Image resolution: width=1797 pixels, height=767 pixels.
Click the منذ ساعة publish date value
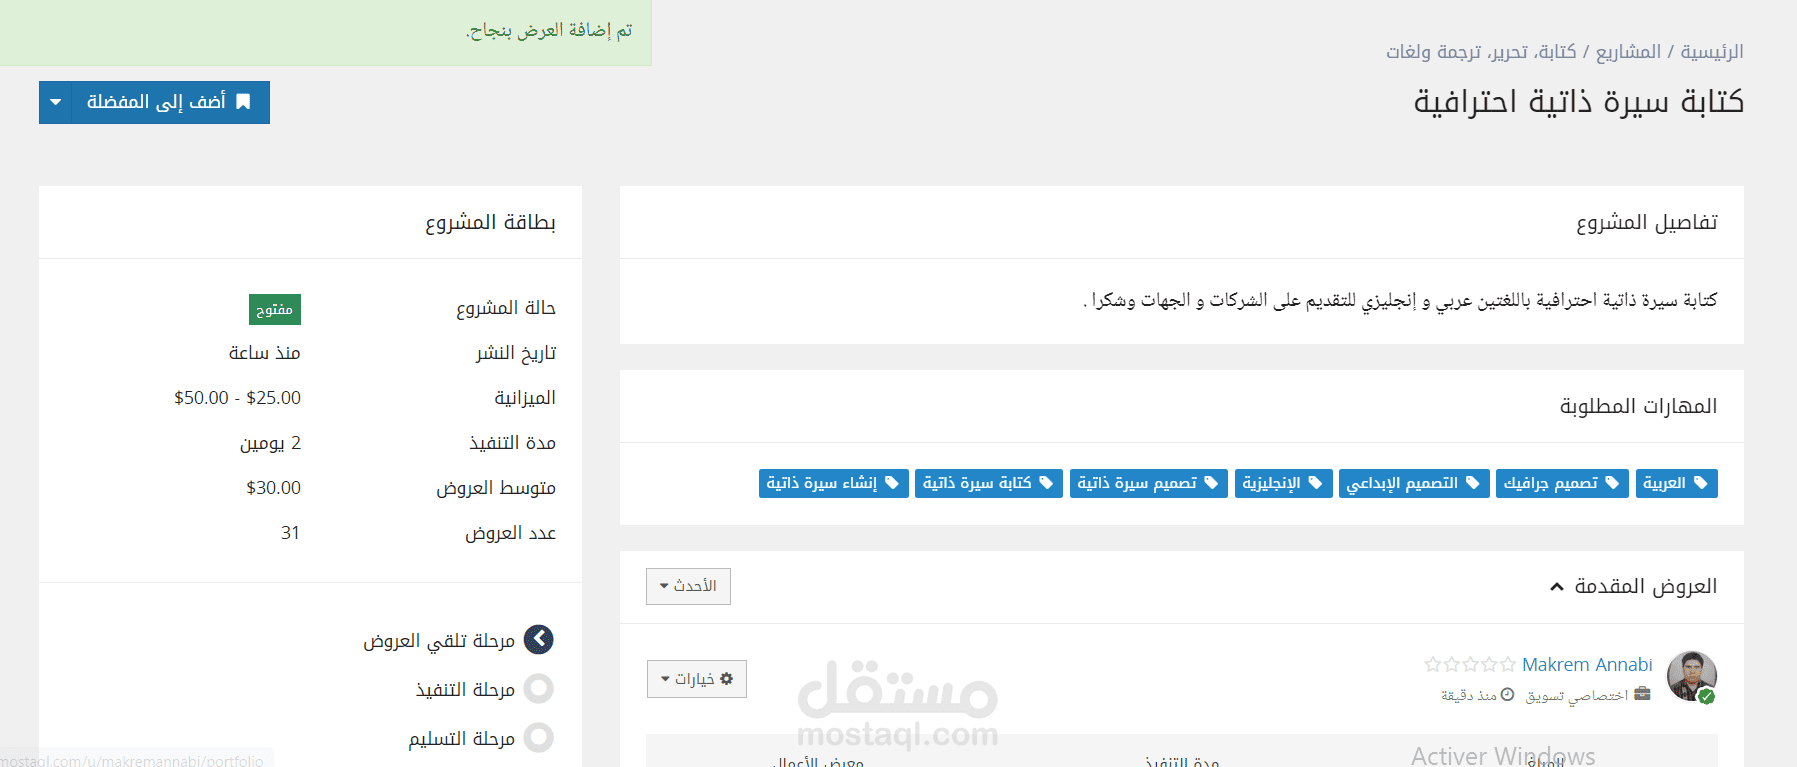[x=264, y=353]
